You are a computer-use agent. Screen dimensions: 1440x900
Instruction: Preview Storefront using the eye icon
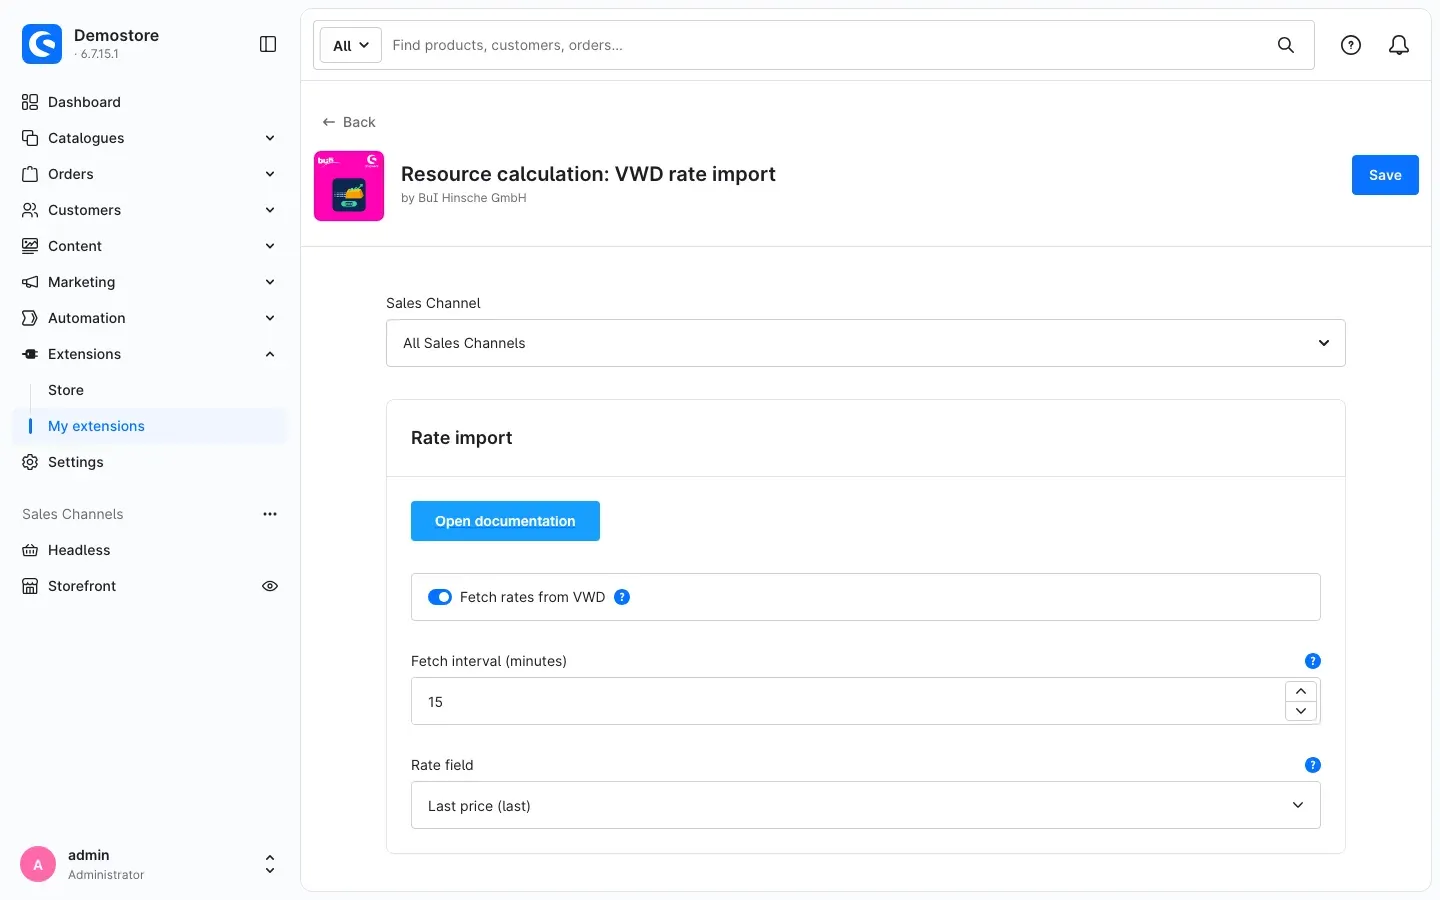click(270, 586)
